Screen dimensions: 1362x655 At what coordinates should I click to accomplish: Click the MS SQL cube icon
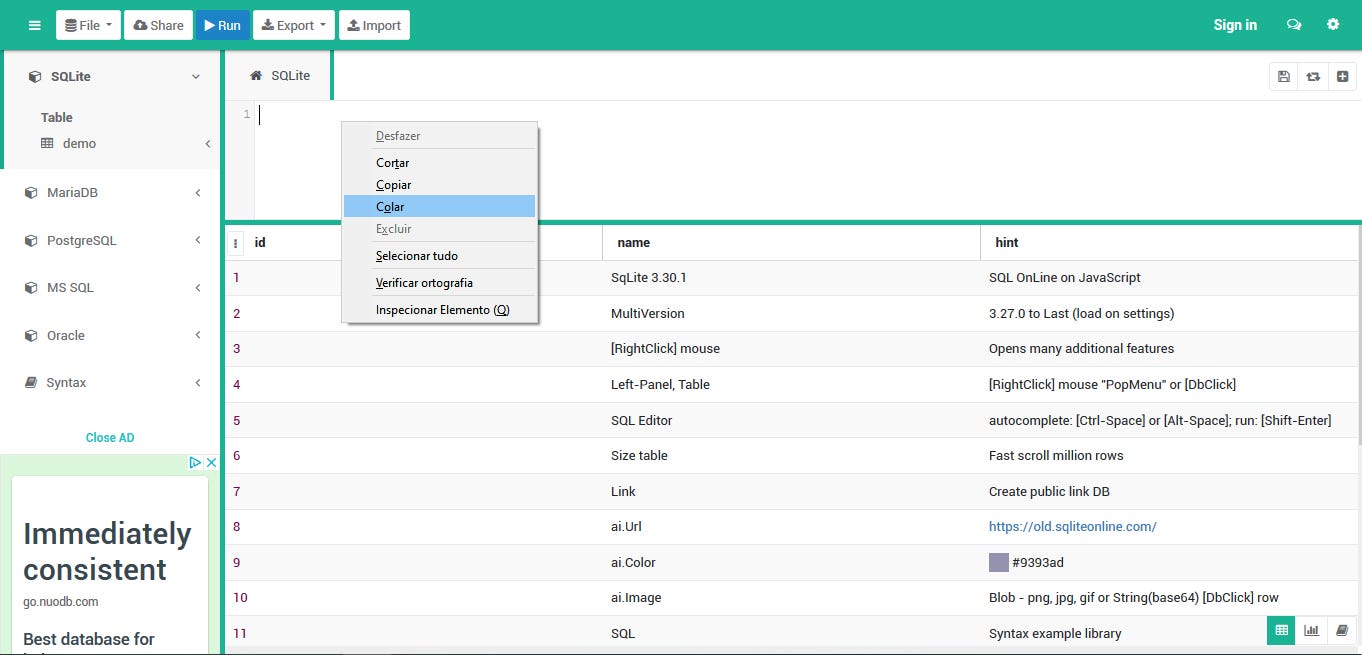pos(31,288)
